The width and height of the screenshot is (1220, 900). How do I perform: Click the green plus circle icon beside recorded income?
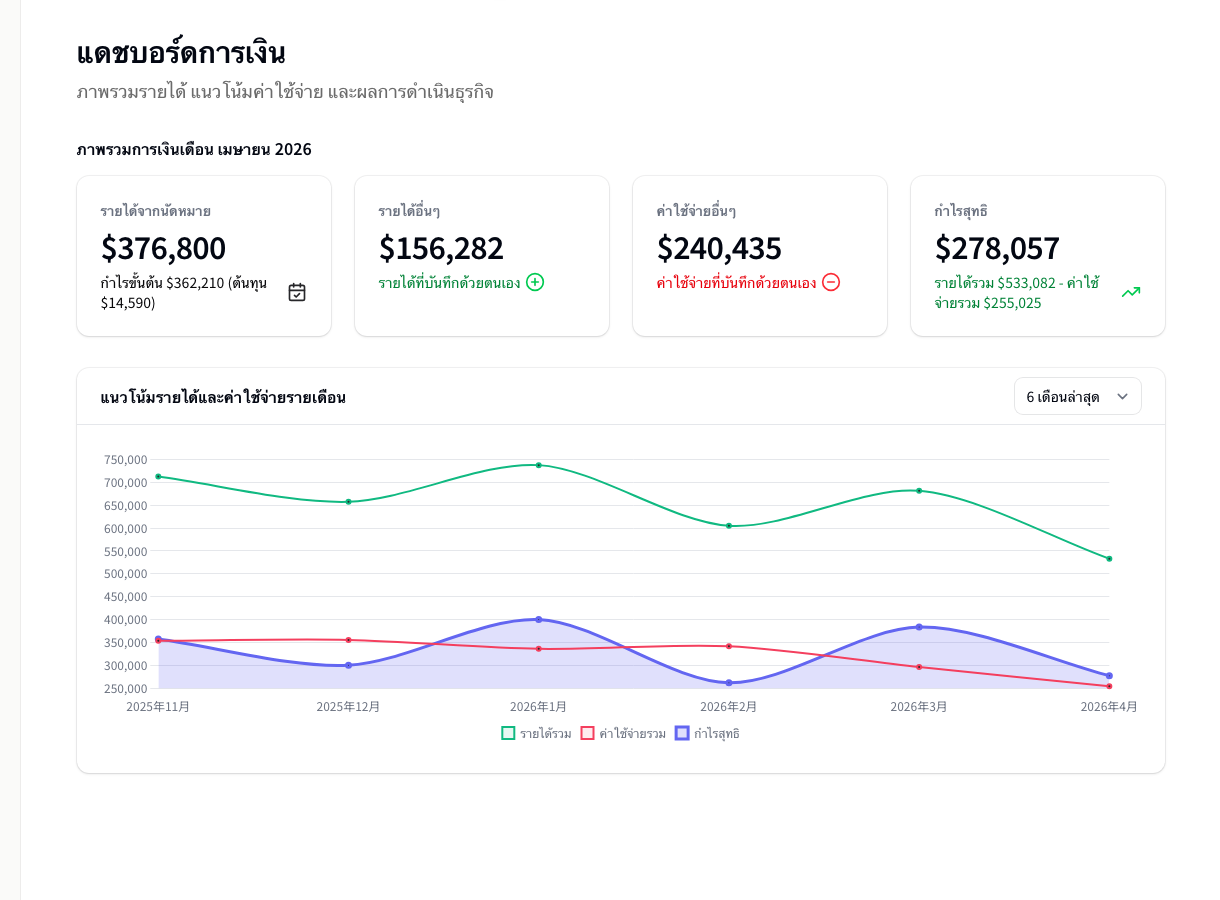535,283
